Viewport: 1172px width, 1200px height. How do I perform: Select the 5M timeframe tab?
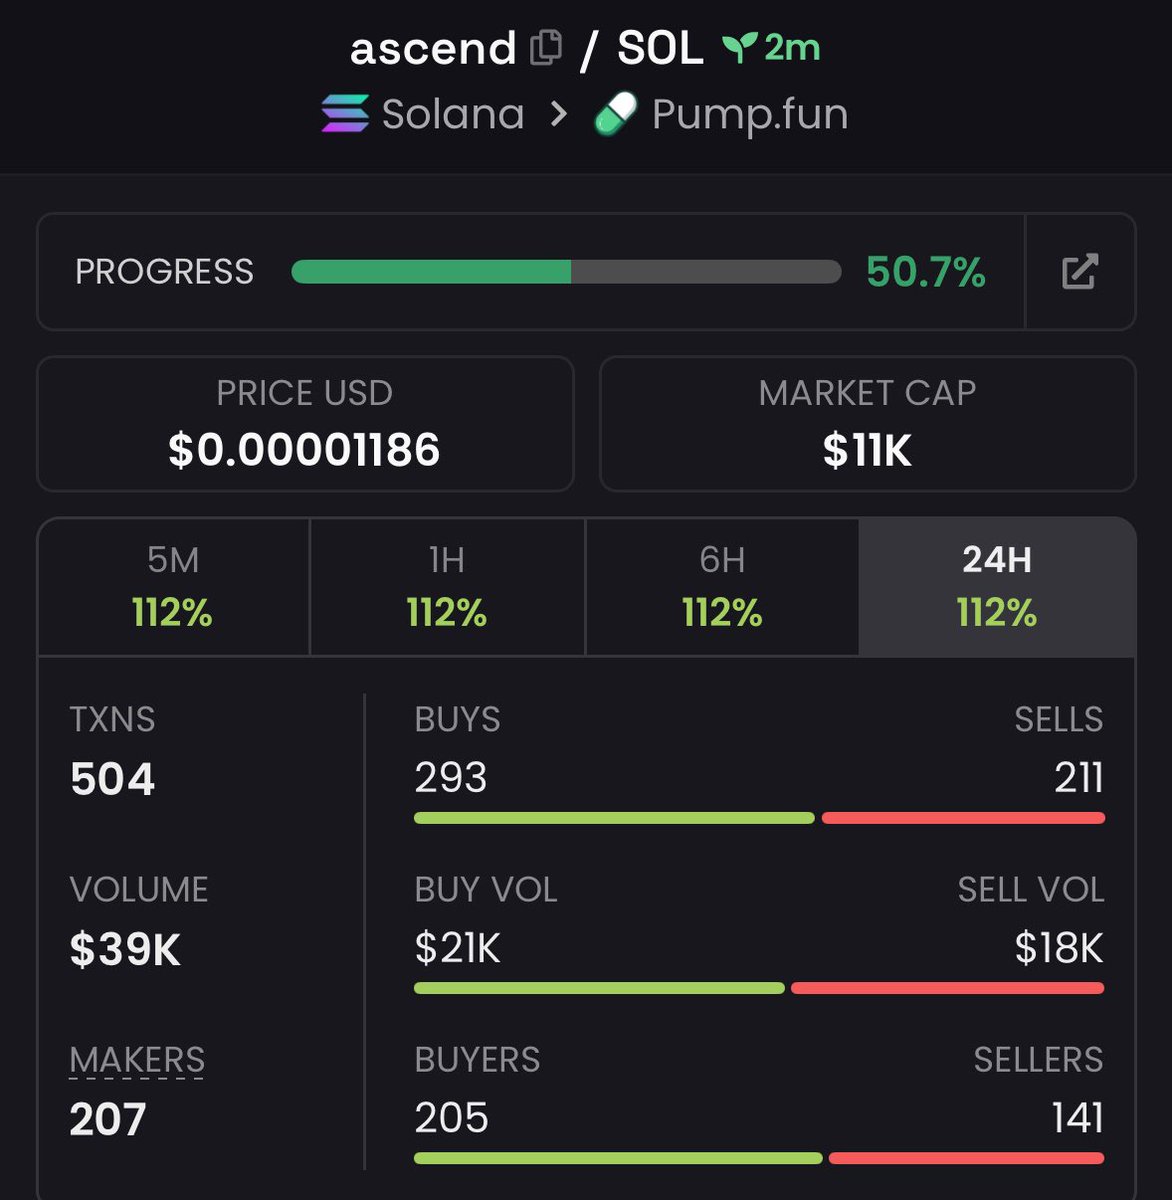[x=173, y=586]
